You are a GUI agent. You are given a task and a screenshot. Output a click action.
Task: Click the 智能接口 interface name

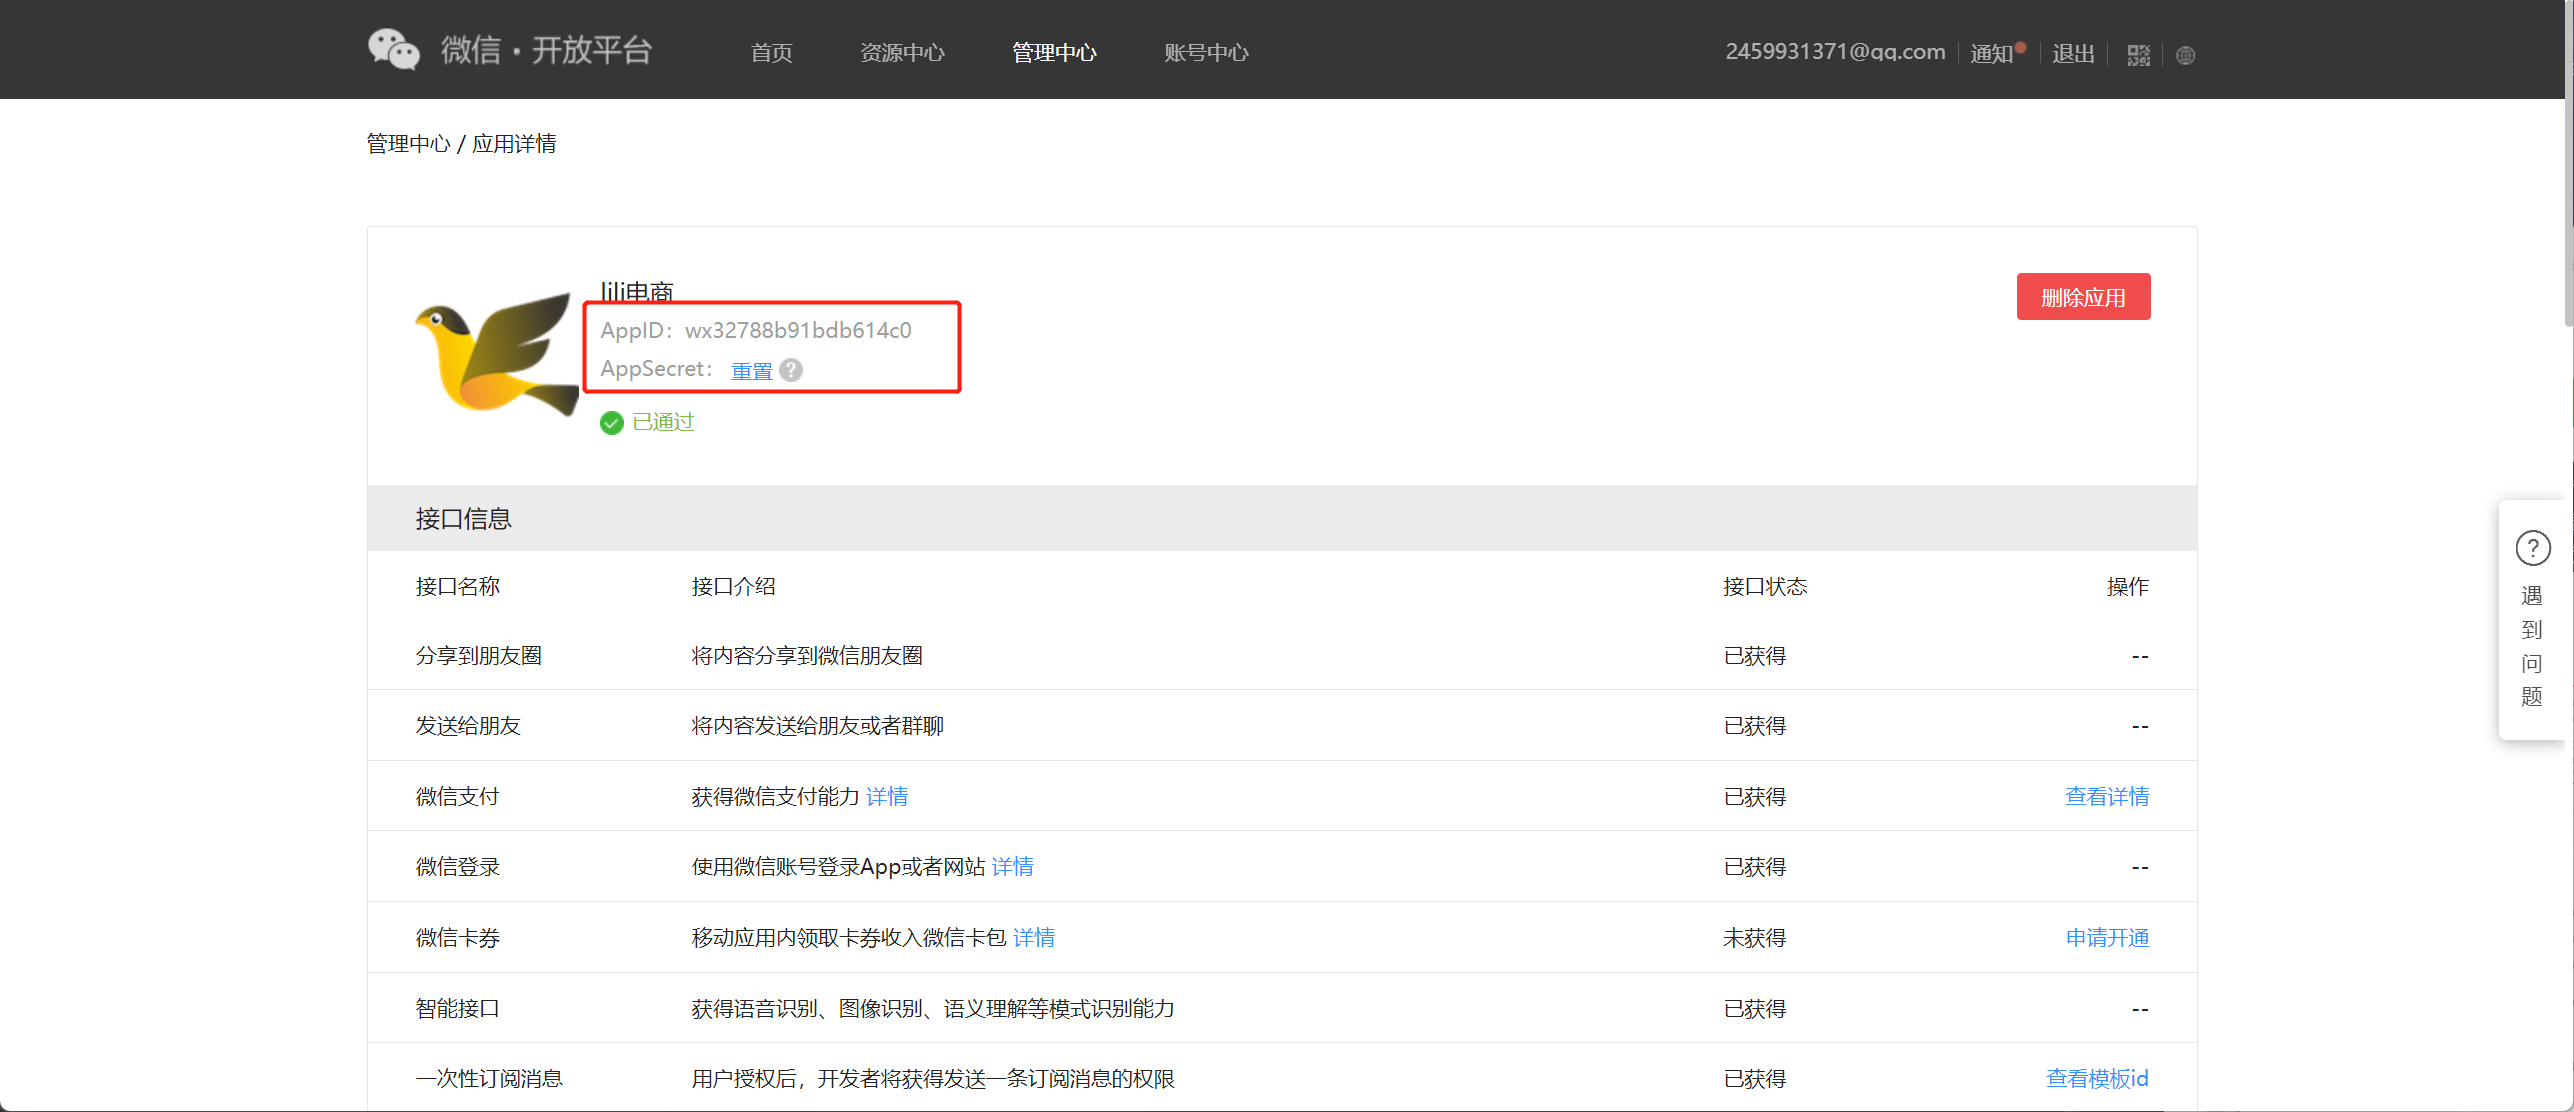point(457,1008)
